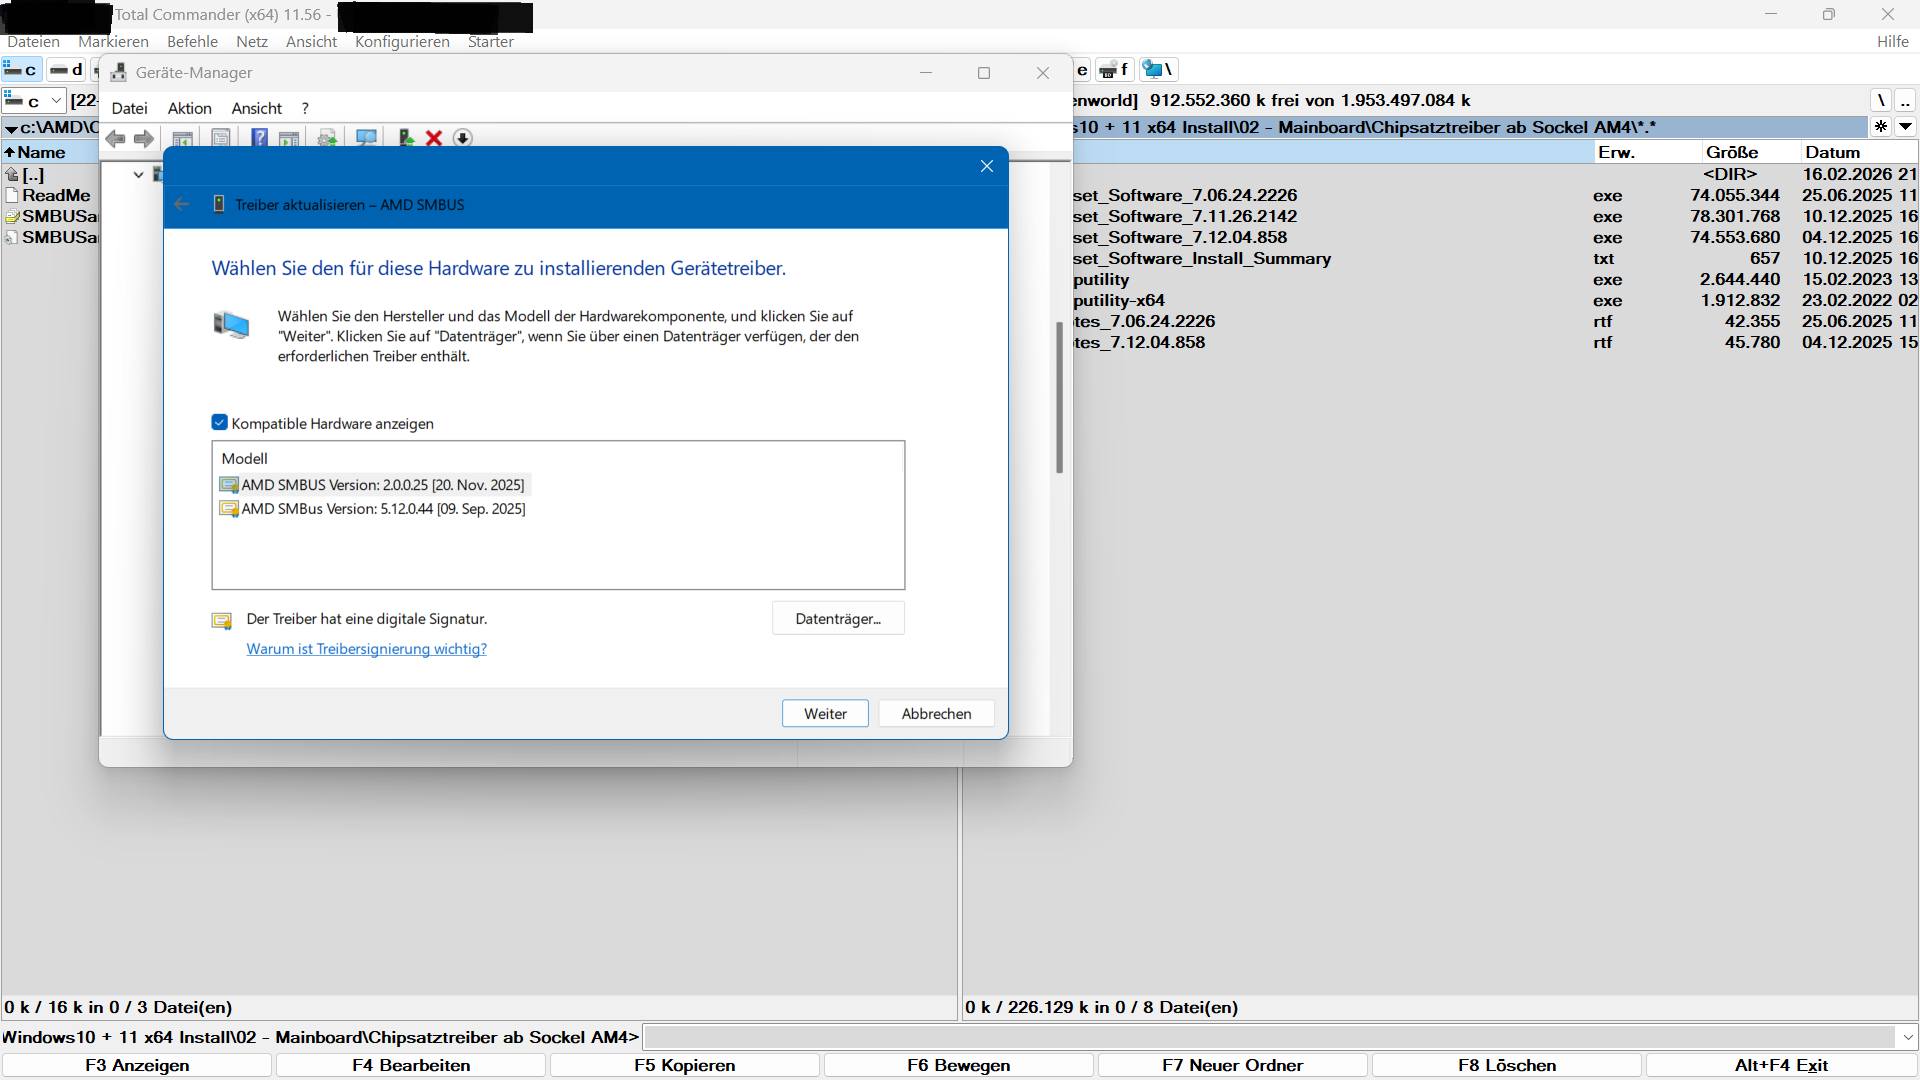Open right panel directory history dropdown arrow

point(1906,127)
